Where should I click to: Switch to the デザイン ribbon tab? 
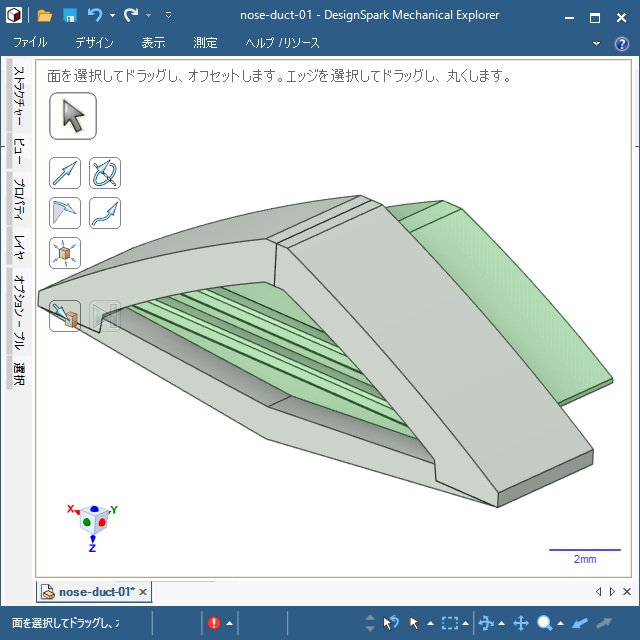coord(94,43)
